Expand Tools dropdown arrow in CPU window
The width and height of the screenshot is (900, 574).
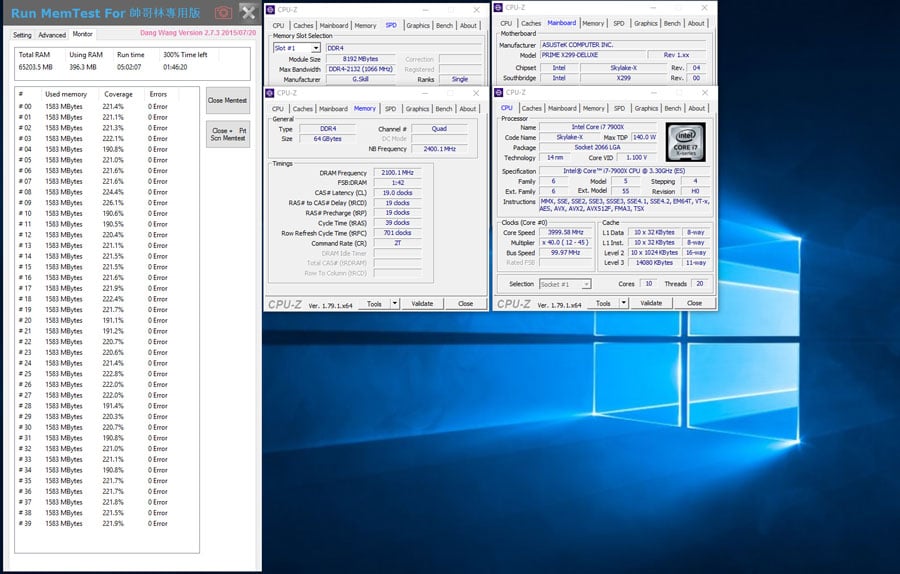pyautogui.click(x=624, y=303)
